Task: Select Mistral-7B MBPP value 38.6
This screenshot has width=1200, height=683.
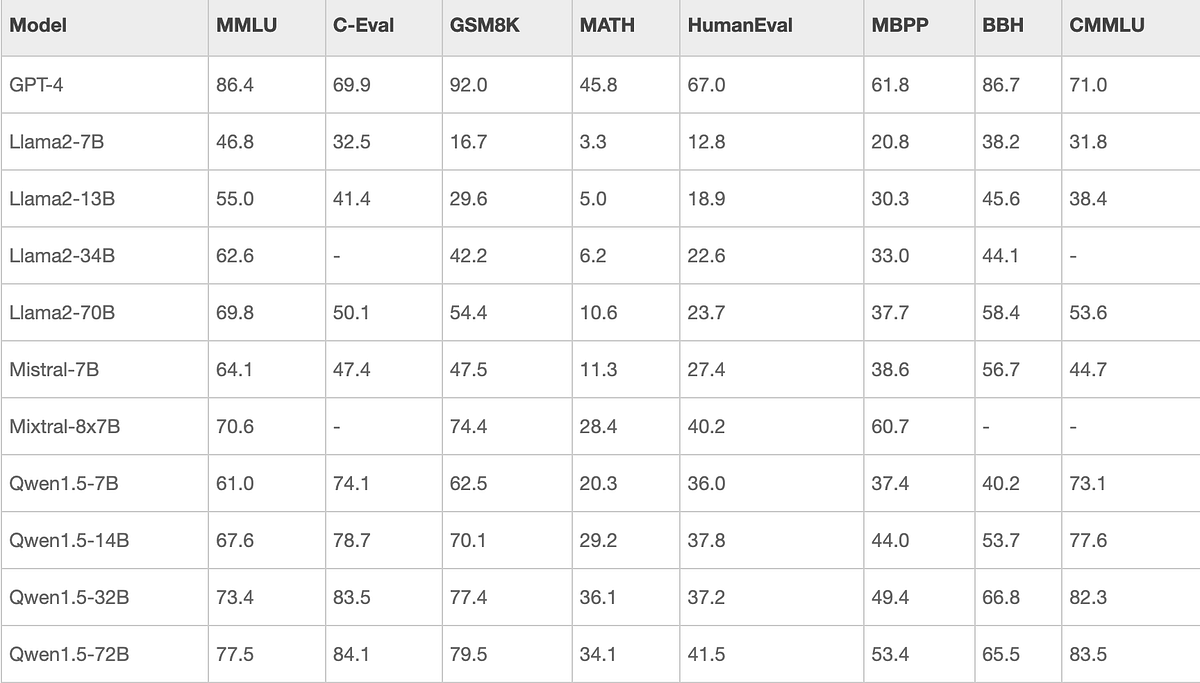Action: click(890, 370)
